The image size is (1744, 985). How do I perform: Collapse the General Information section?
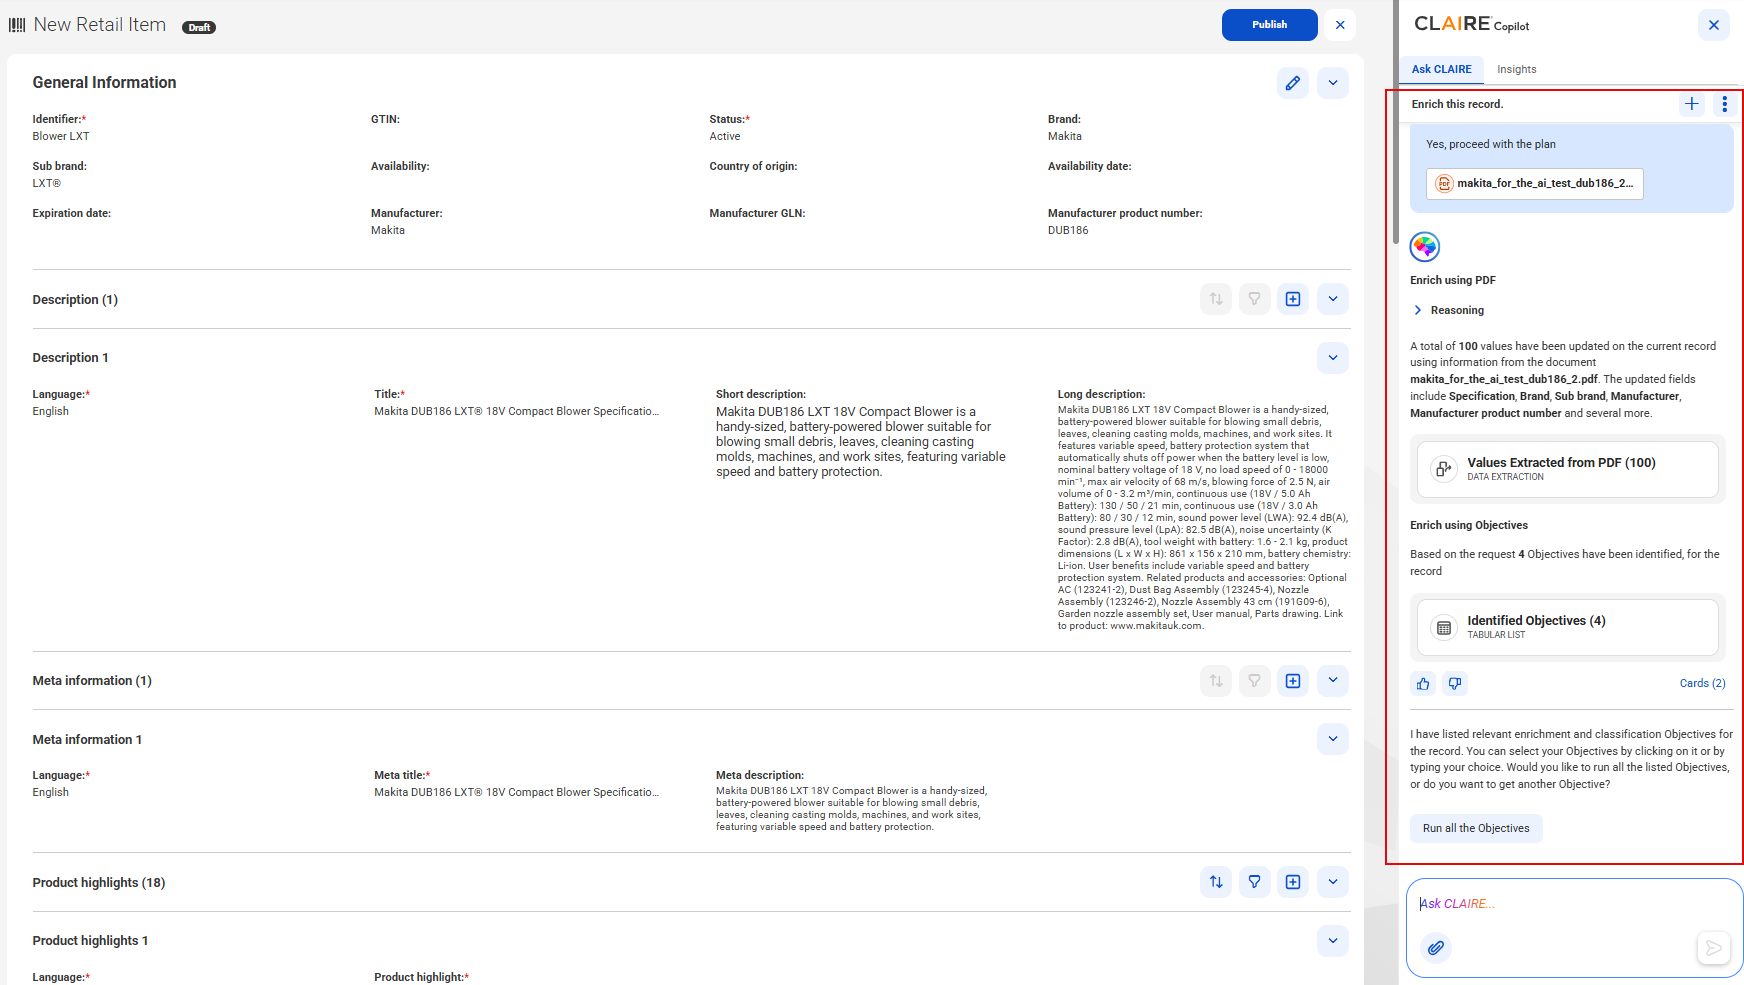[1332, 83]
